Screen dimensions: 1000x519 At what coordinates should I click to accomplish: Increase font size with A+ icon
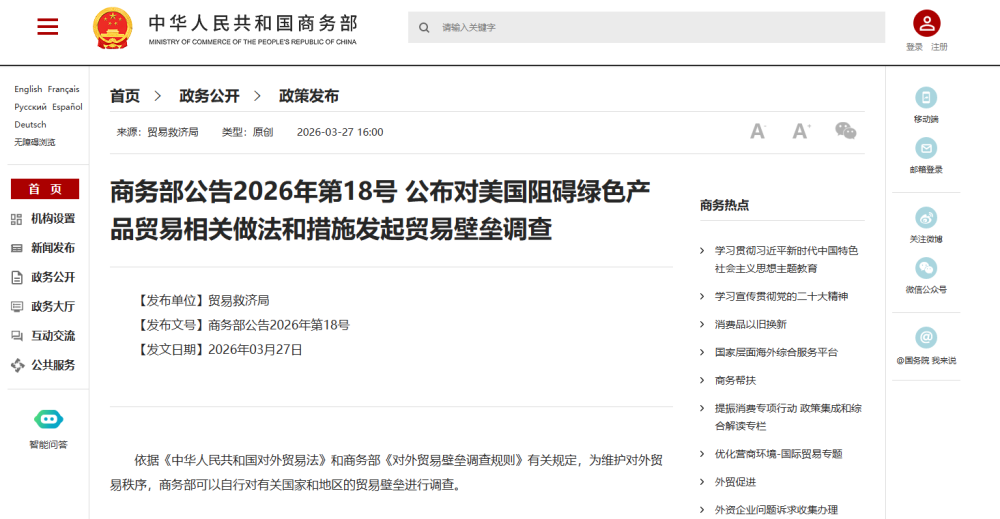pyautogui.click(x=801, y=131)
